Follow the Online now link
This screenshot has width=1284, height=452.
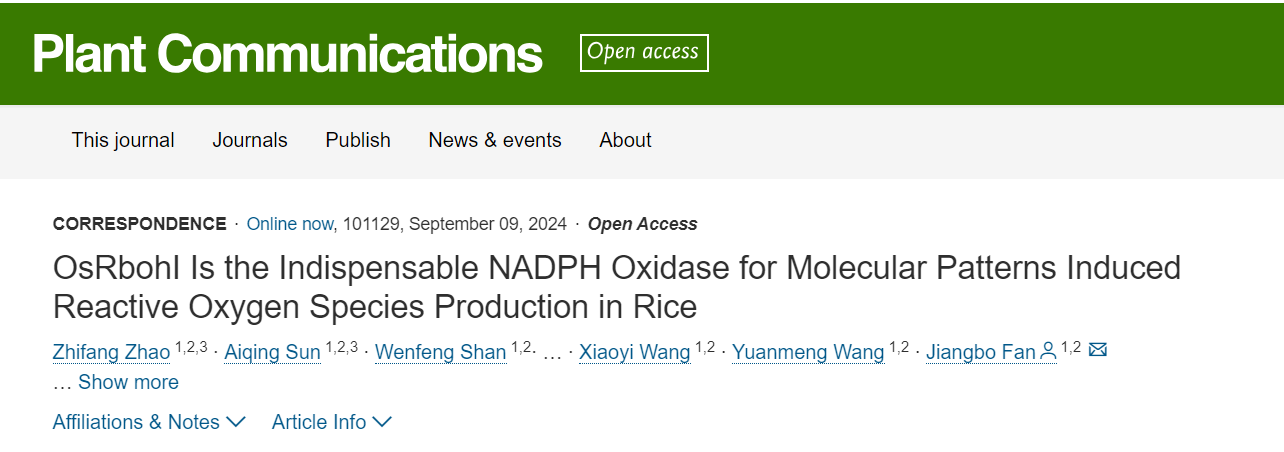[289, 224]
